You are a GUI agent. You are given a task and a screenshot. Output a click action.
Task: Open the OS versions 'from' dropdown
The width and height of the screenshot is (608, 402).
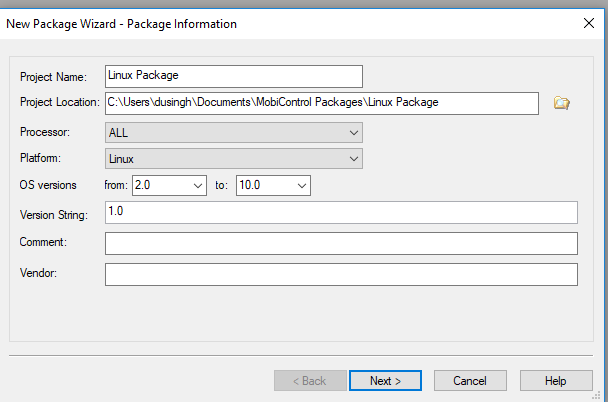(x=168, y=185)
